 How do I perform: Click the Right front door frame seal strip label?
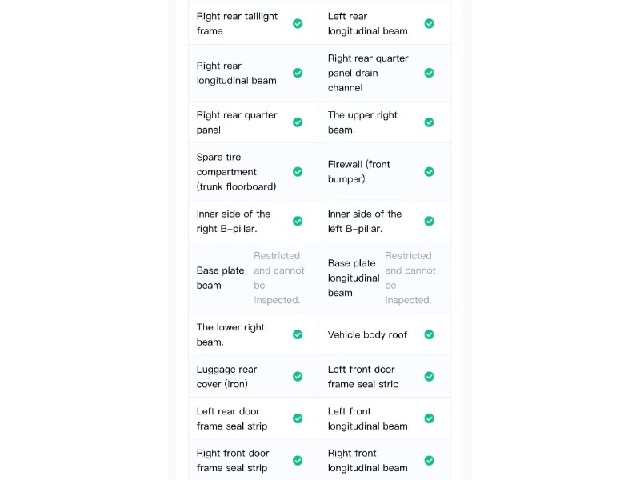point(233,460)
